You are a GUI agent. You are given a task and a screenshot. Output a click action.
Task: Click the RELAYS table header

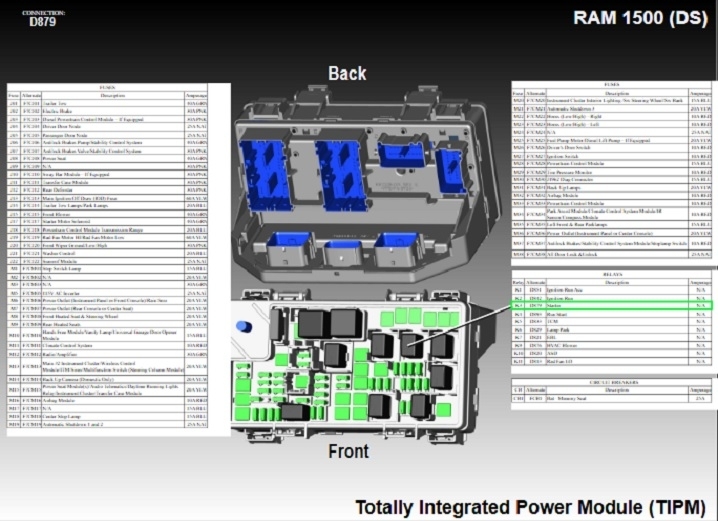[x=613, y=274]
